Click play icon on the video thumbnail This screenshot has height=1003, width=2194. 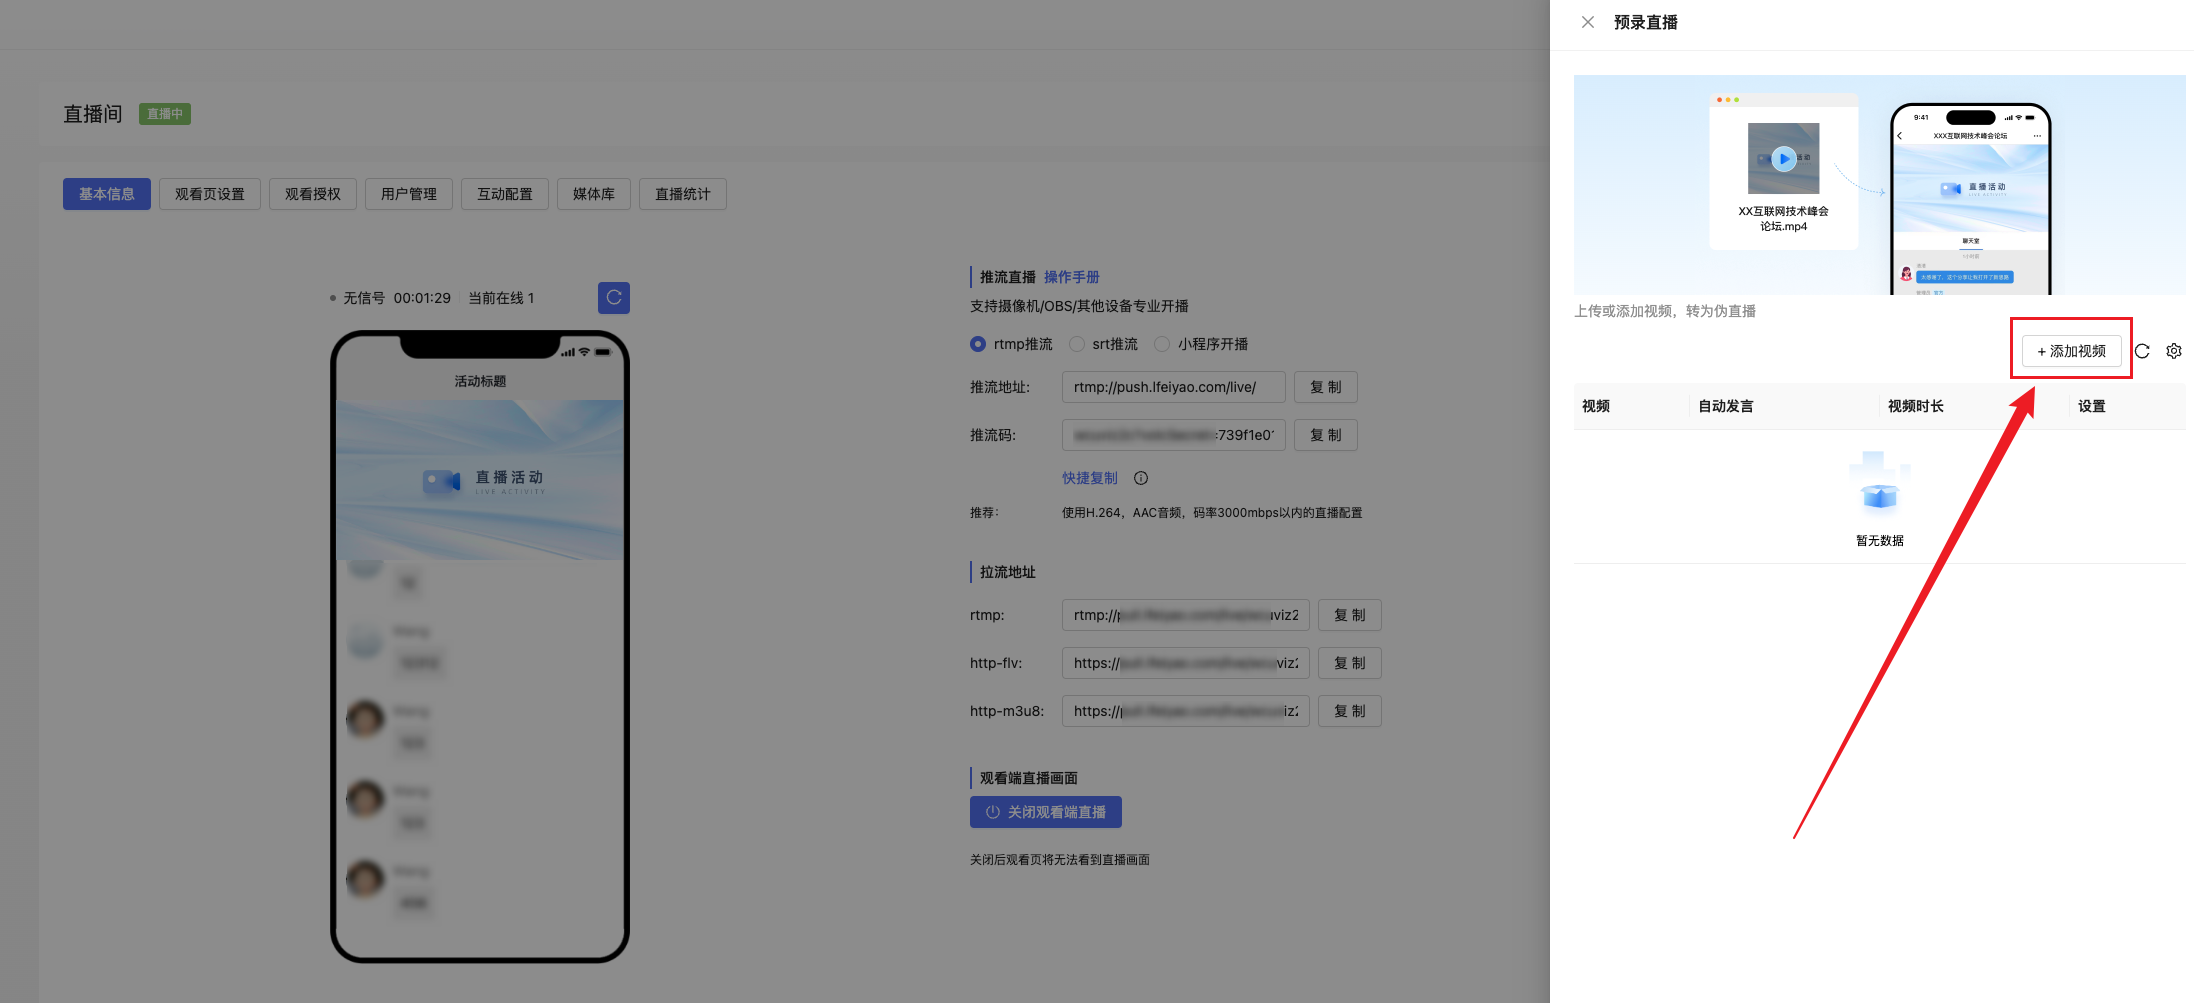pyautogui.click(x=1783, y=159)
